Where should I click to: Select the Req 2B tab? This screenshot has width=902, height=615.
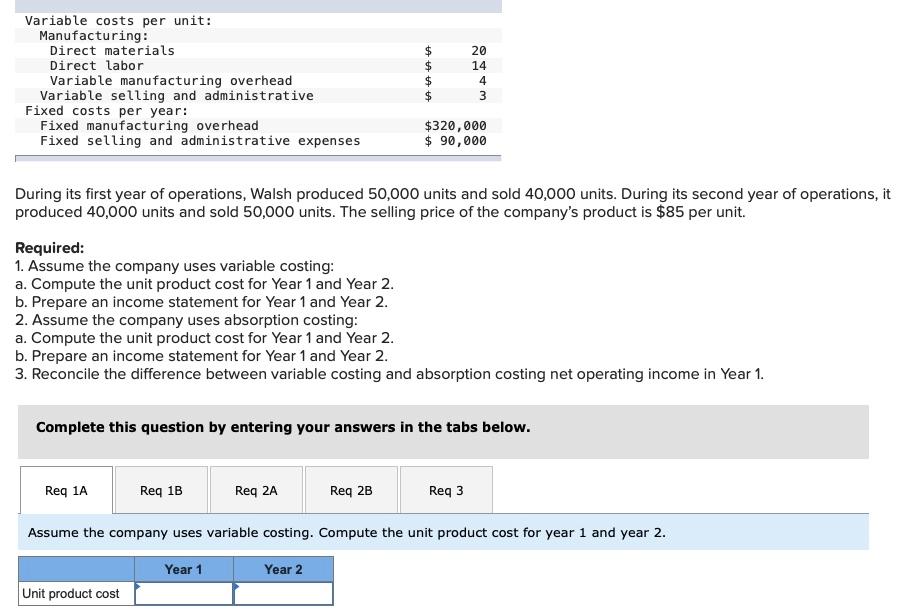351,490
